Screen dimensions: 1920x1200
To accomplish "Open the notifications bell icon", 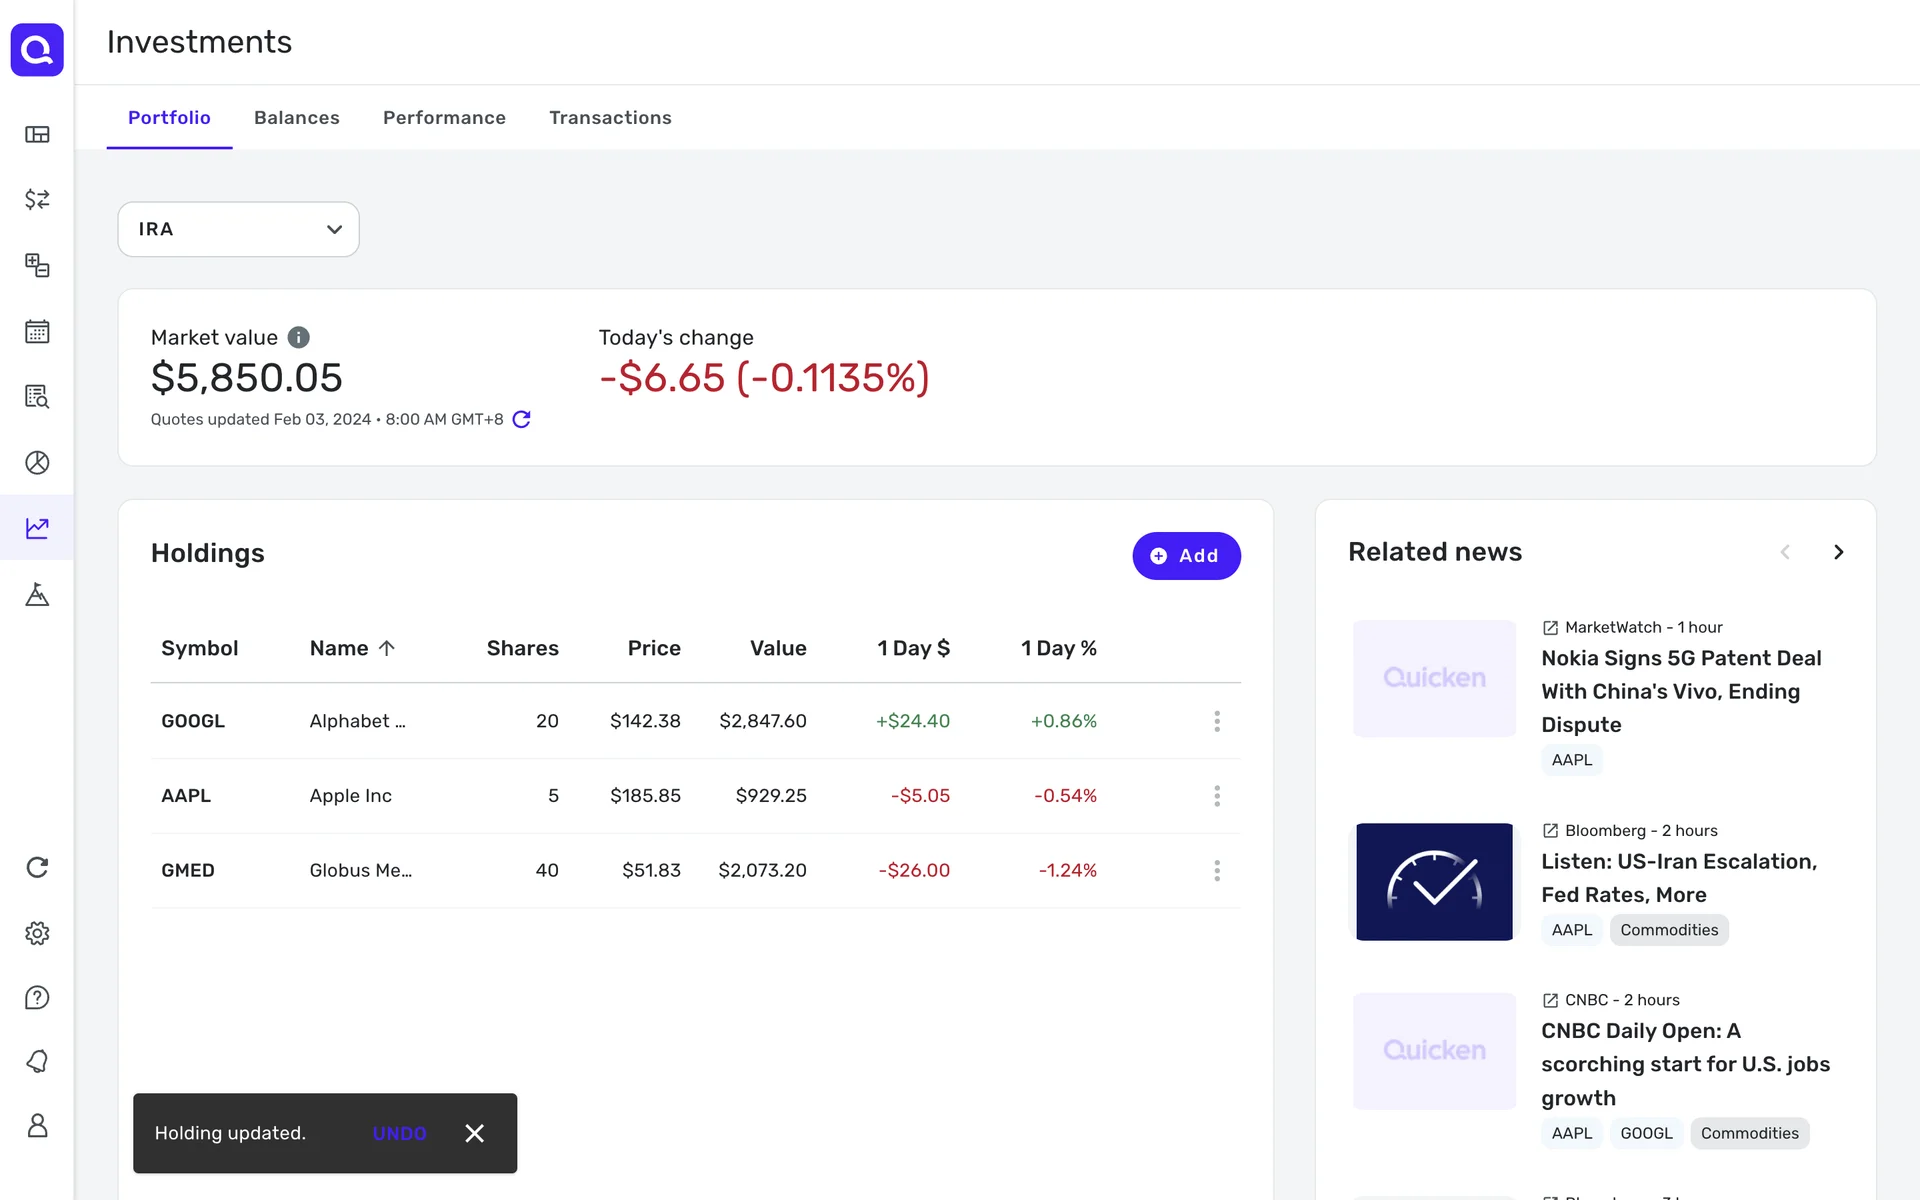I will click(37, 1061).
